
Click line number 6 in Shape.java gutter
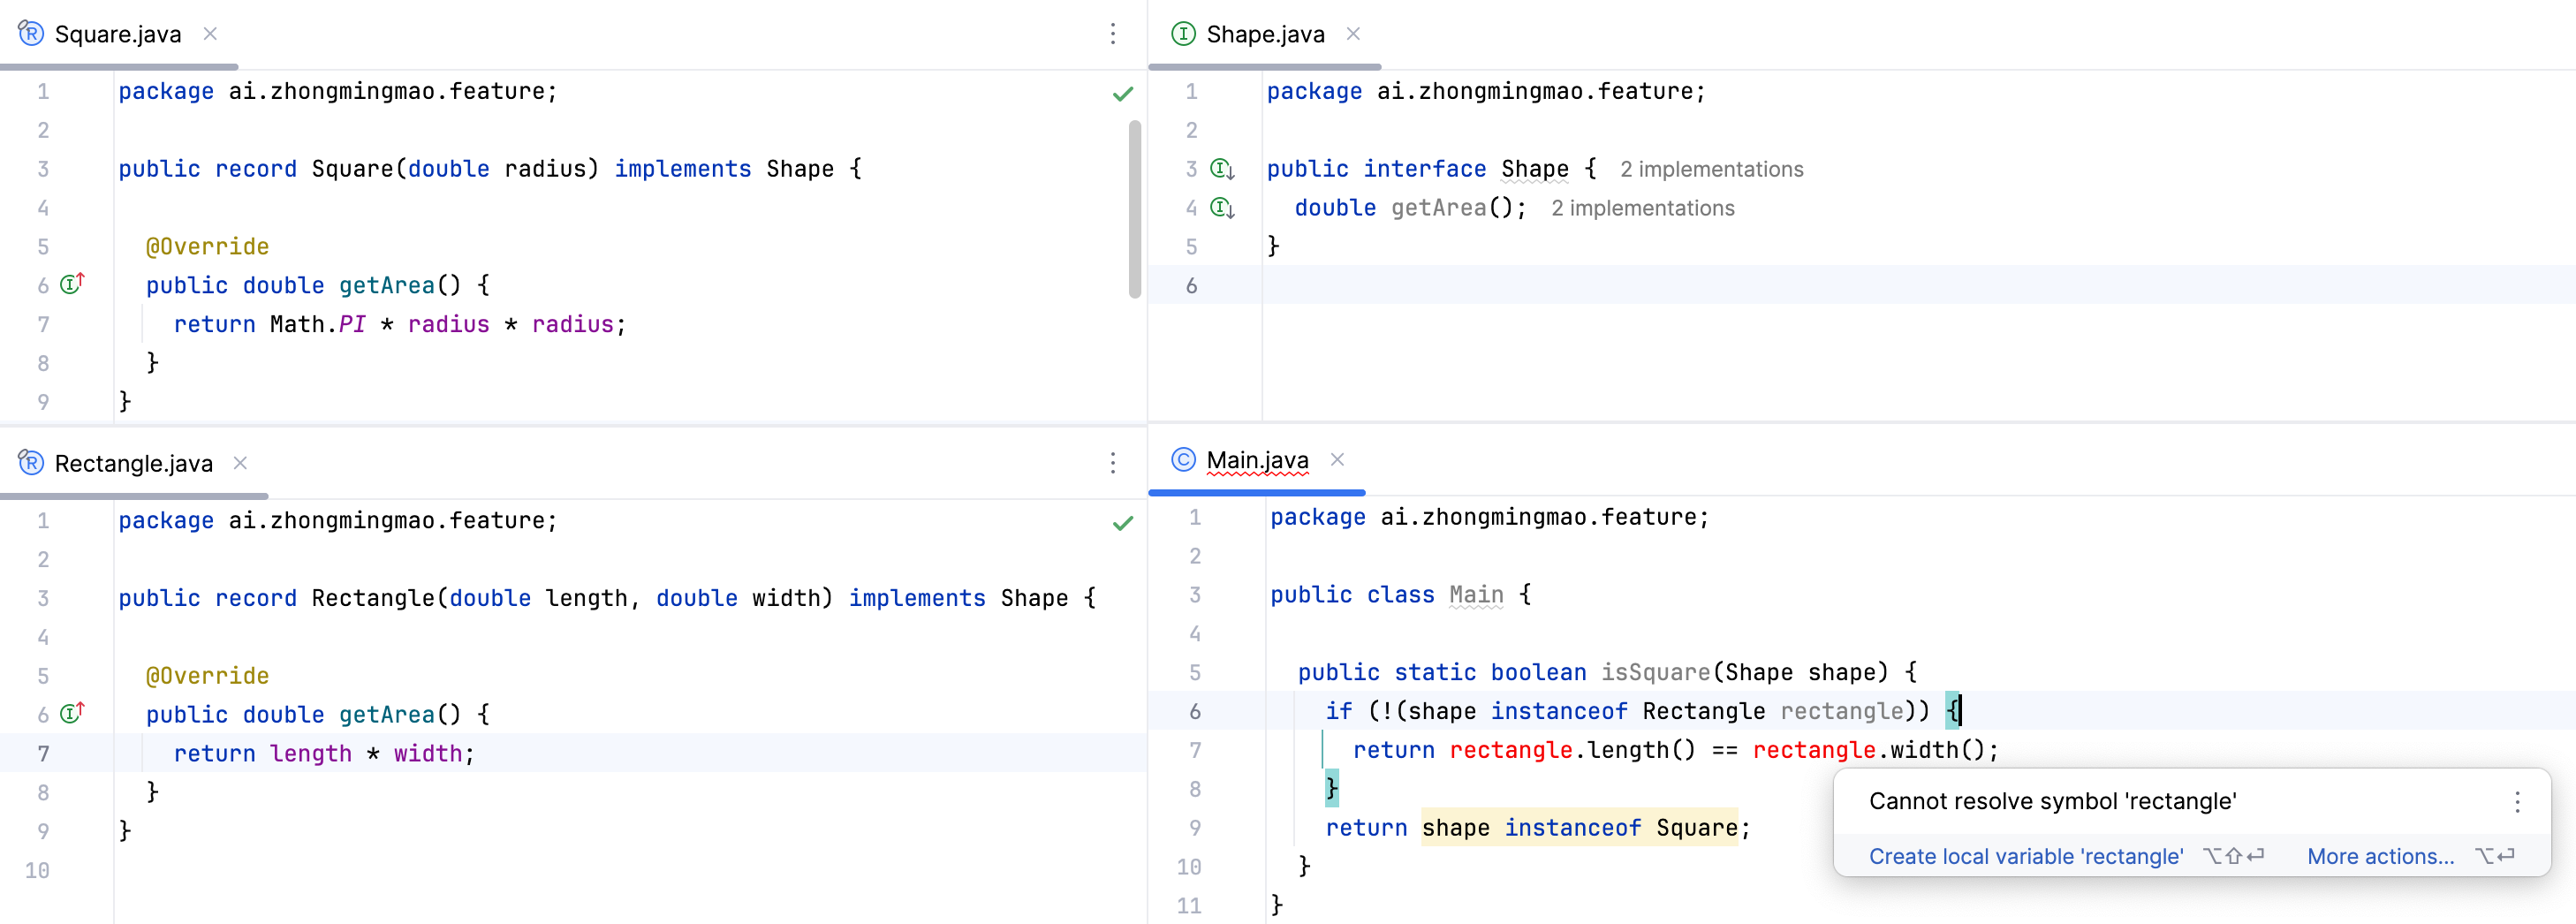coord(1191,285)
